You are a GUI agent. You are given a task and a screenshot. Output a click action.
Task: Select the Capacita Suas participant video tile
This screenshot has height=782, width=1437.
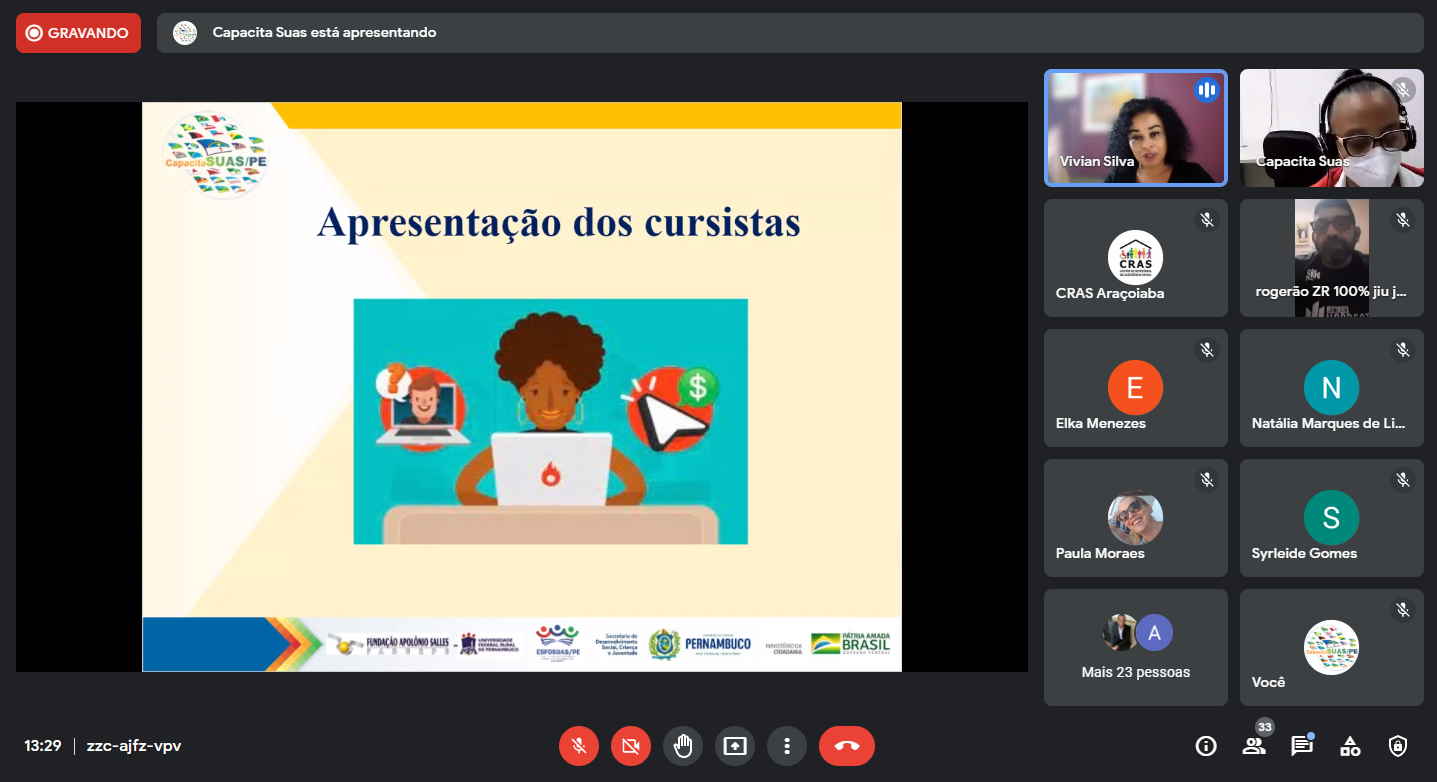click(1331, 128)
